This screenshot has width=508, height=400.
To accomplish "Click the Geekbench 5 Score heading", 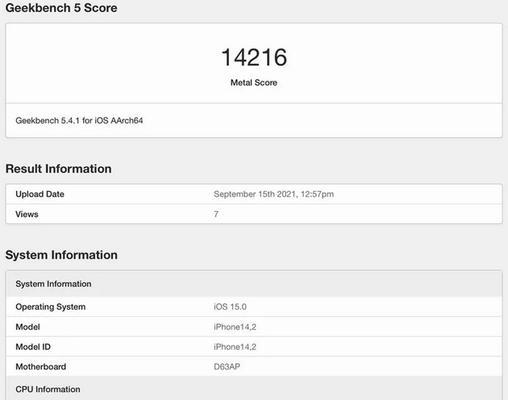I will [61, 8].
